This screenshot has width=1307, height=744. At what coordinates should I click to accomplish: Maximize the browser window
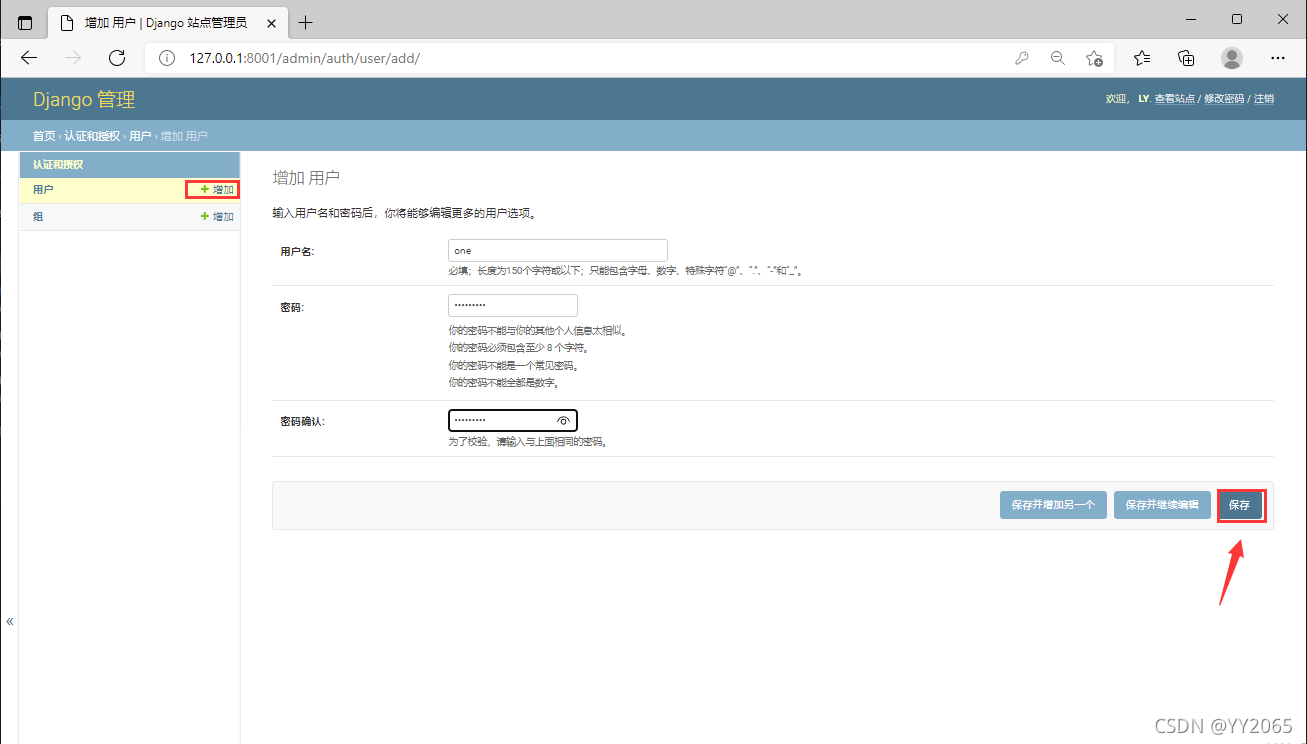point(1237,19)
